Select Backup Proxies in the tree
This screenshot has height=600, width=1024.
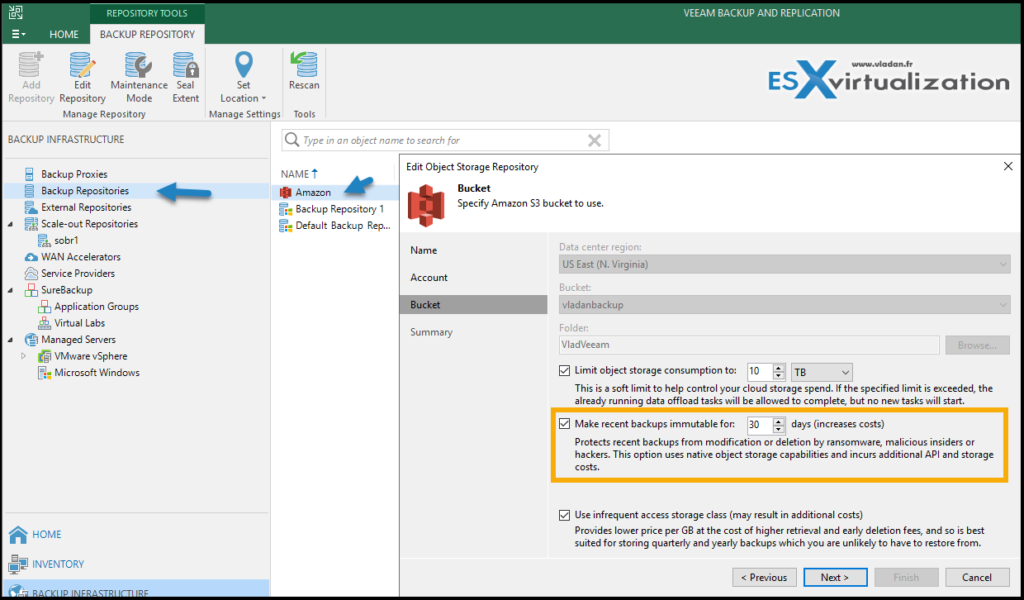pyautogui.click(x=74, y=174)
